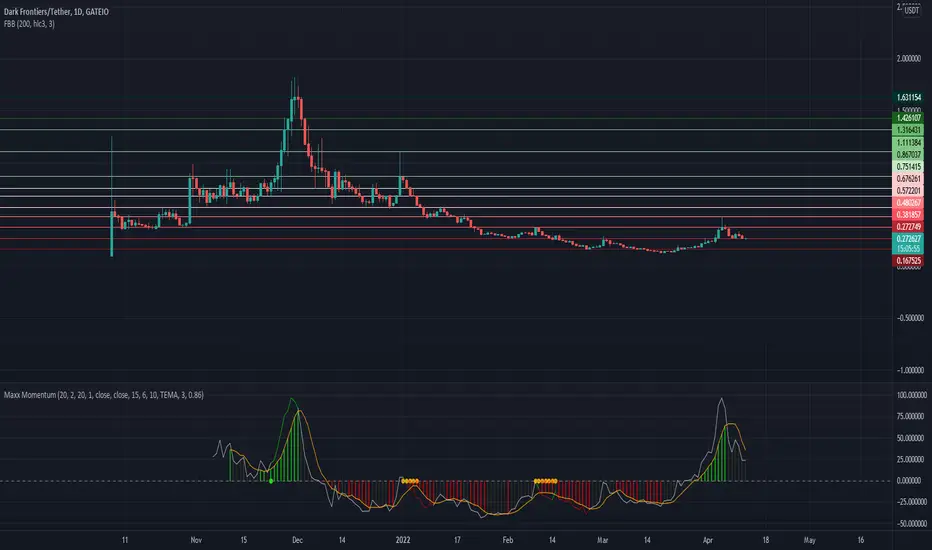Click the -0.500000 price axis value
Screen dimensions: 932x550
[x=909, y=318]
